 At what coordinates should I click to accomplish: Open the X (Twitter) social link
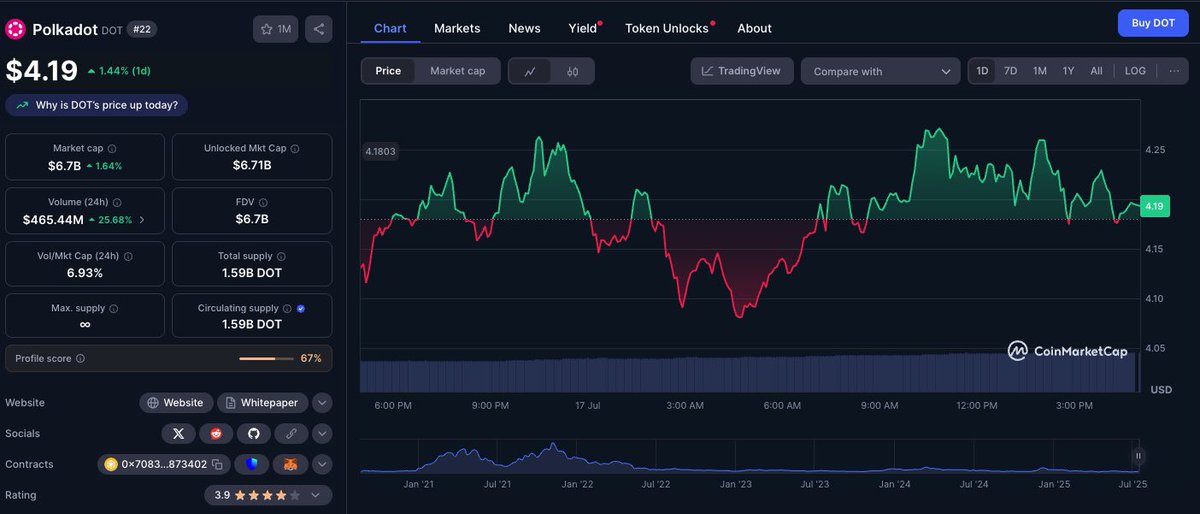(178, 433)
